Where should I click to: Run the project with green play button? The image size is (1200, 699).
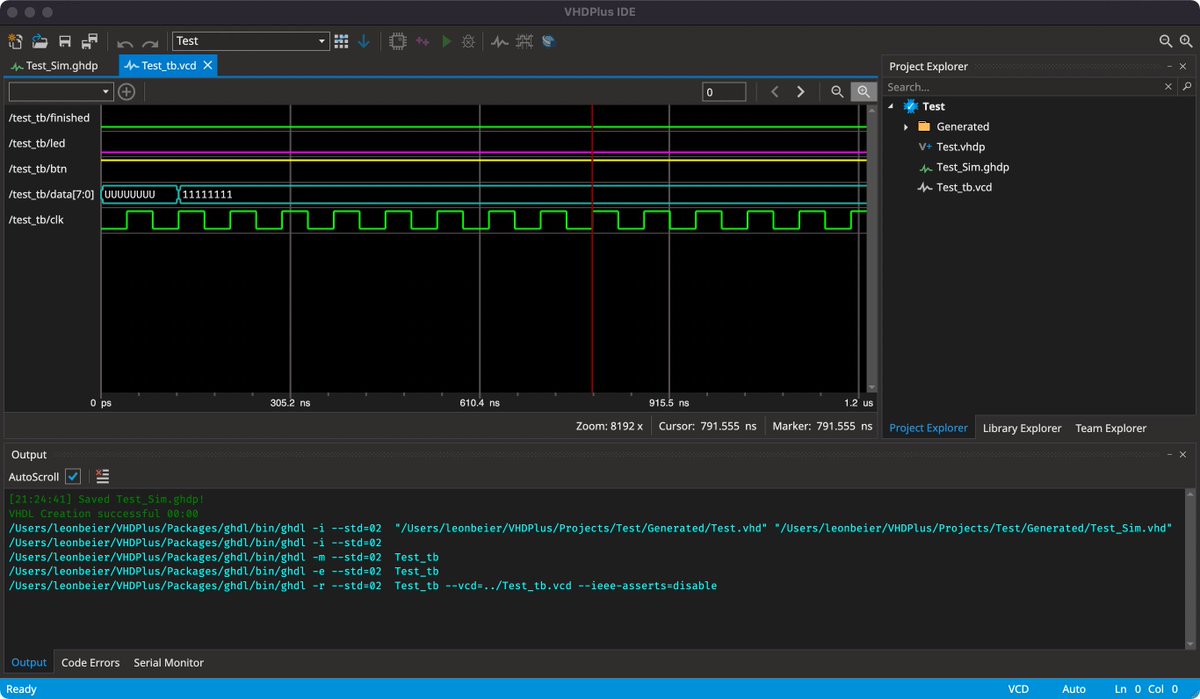(x=447, y=41)
